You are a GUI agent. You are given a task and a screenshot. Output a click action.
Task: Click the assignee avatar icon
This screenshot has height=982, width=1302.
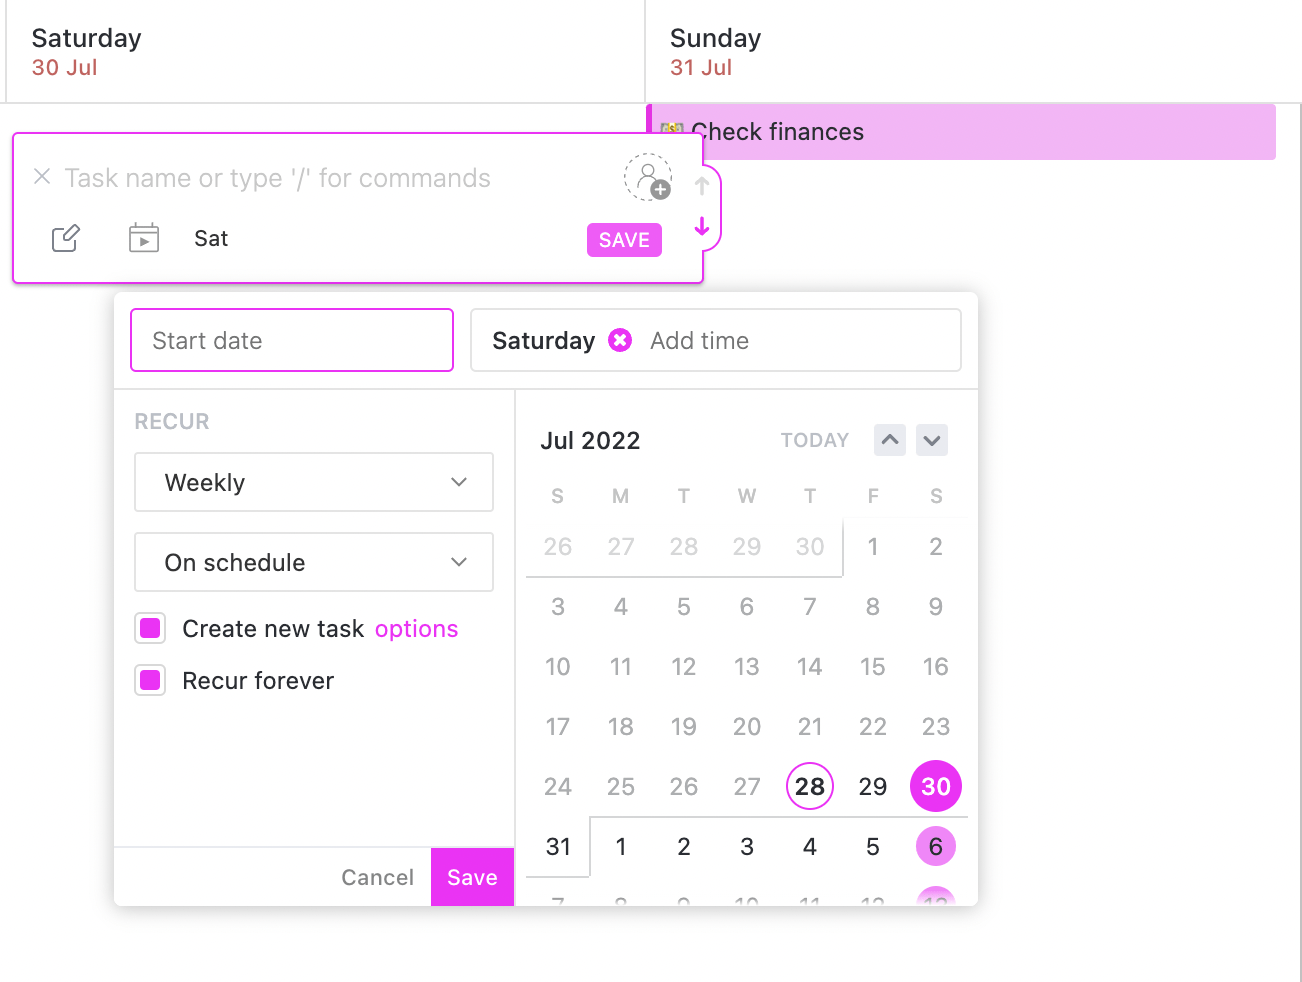648,178
